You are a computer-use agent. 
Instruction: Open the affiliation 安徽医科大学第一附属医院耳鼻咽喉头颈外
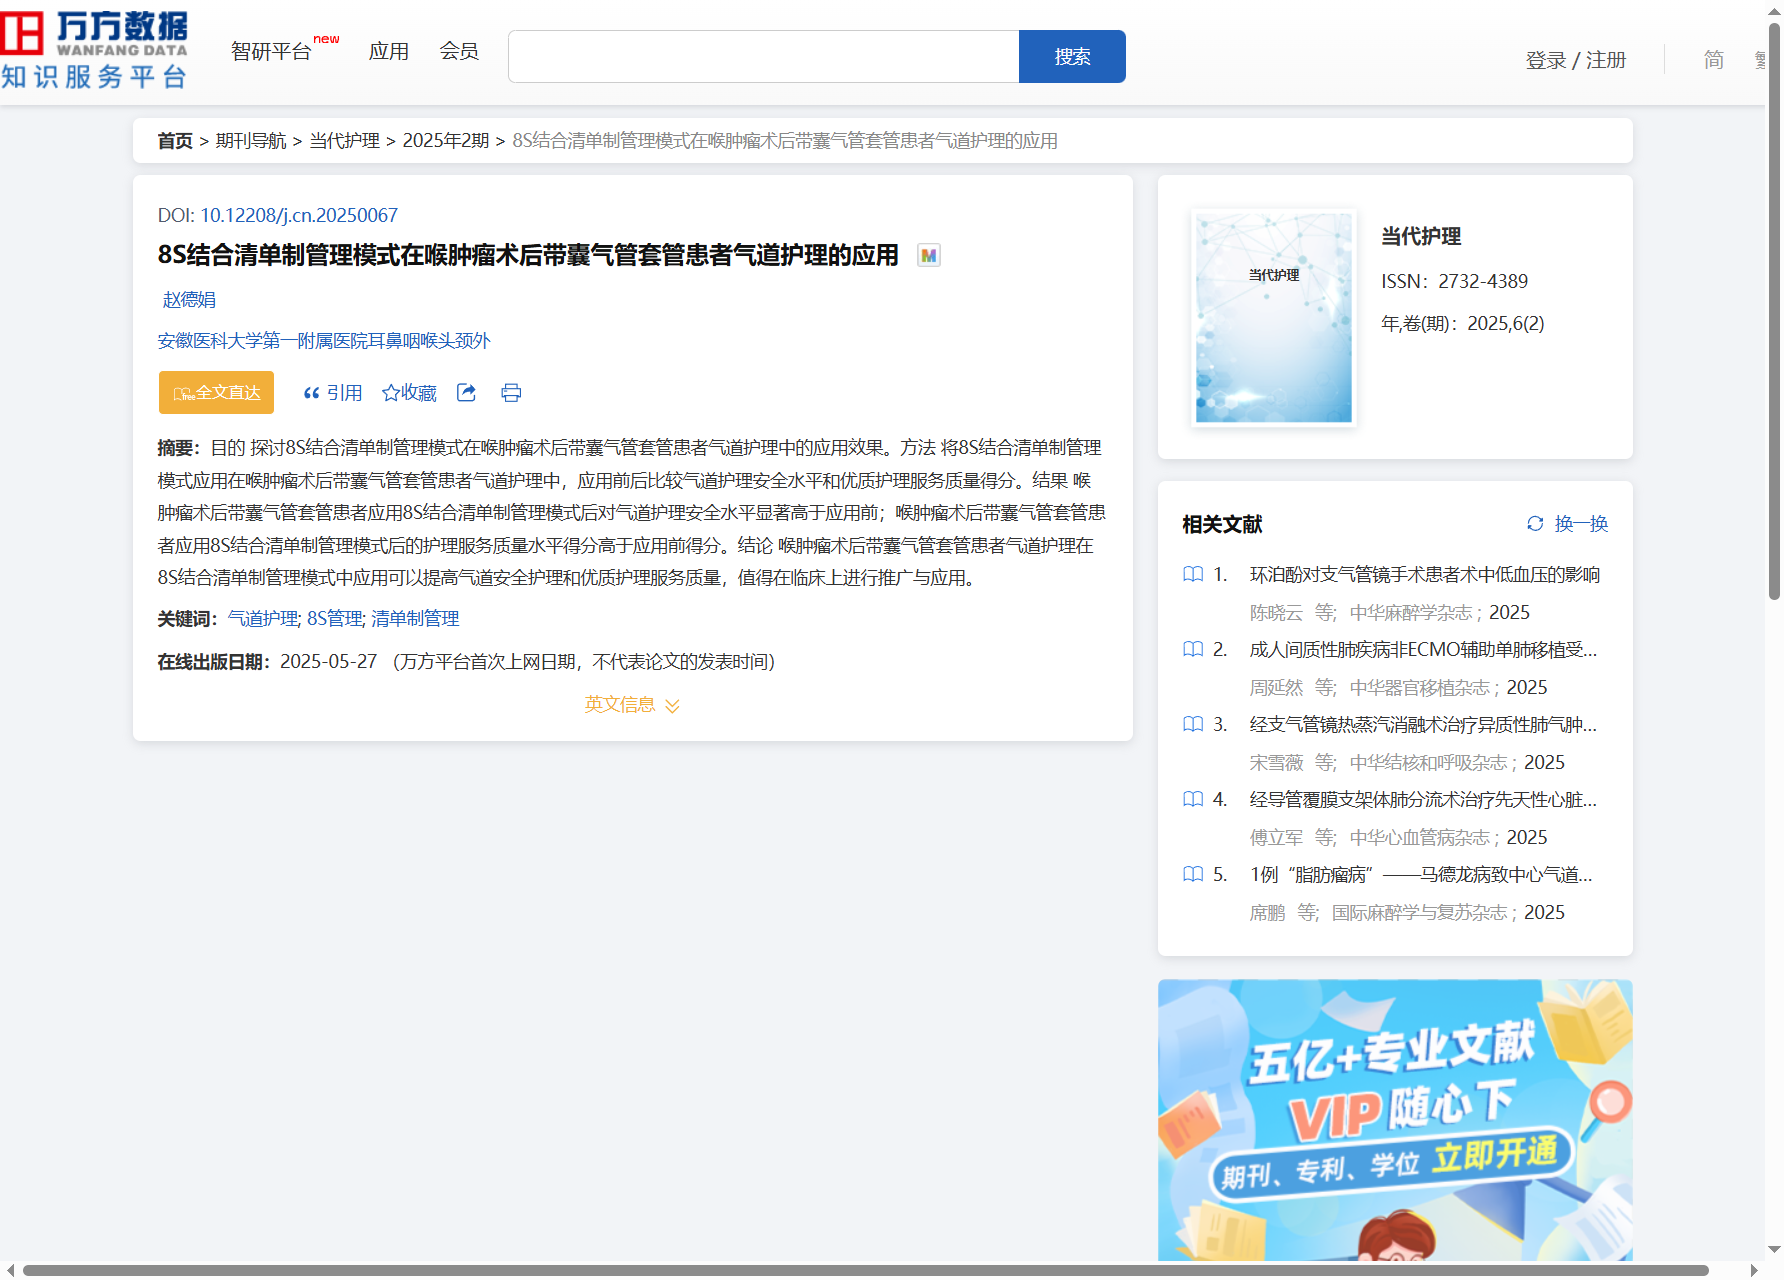pos(324,341)
